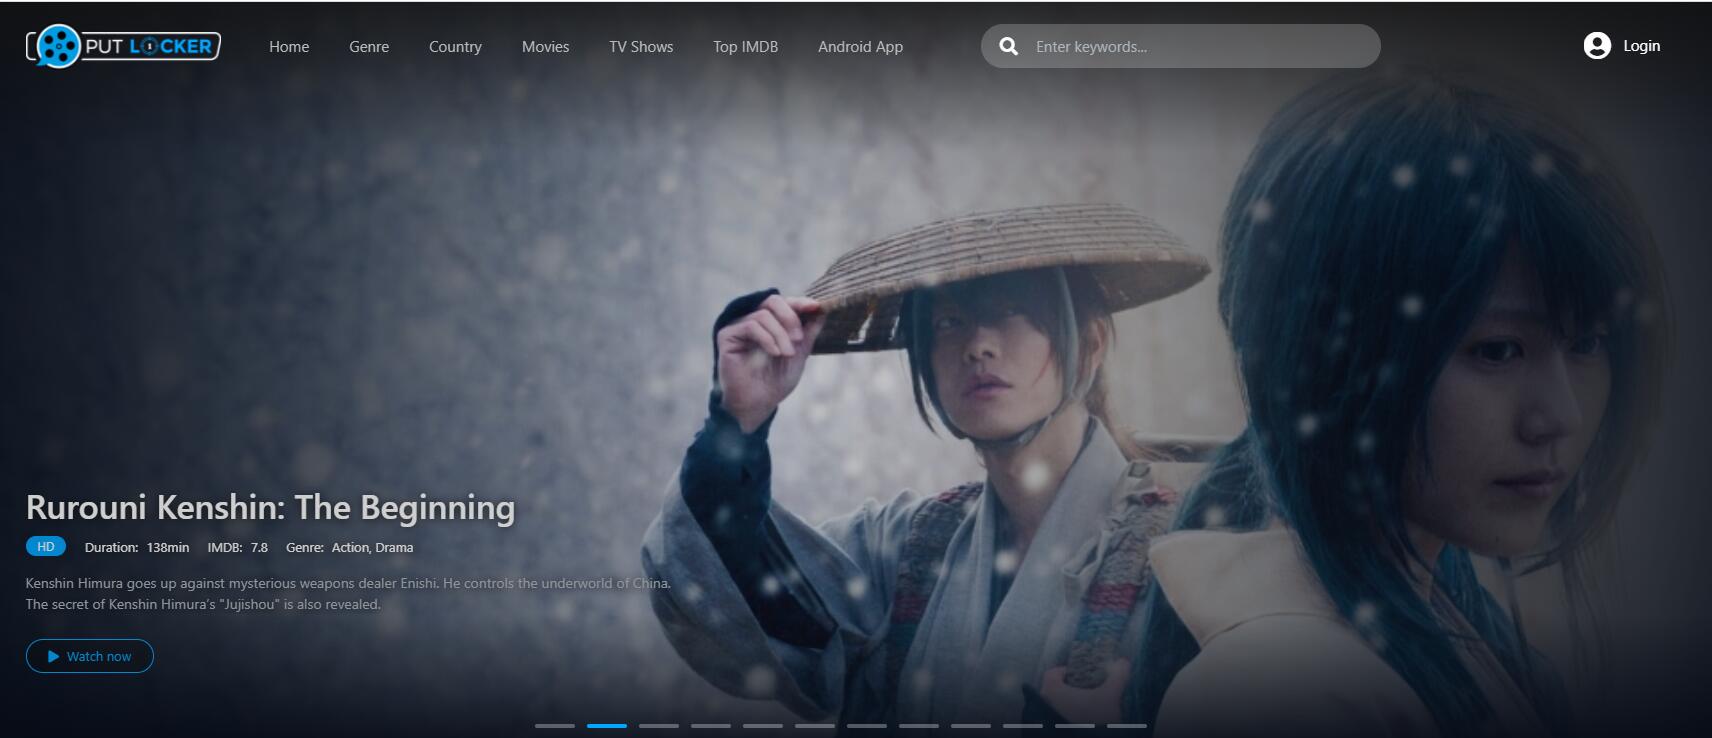The width and height of the screenshot is (1712, 738).
Task: Open the Genre menu
Action: pyautogui.click(x=369, y=47)
